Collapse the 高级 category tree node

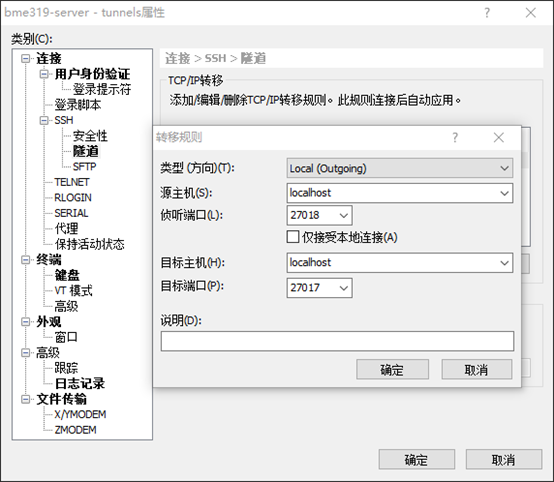[25, 353]
